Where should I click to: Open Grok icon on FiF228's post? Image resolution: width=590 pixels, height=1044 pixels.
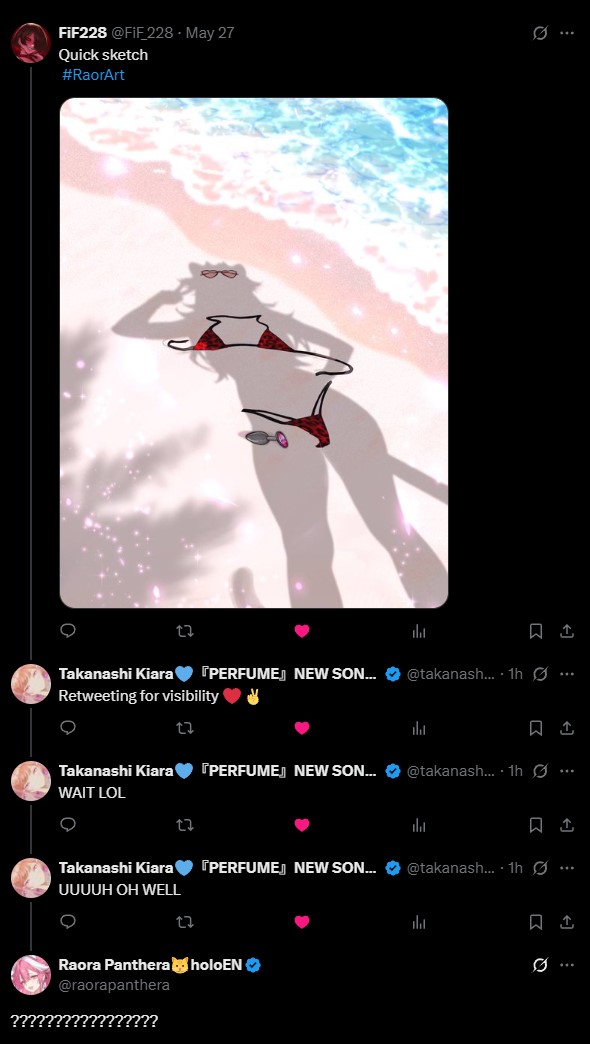pos(540,33)
